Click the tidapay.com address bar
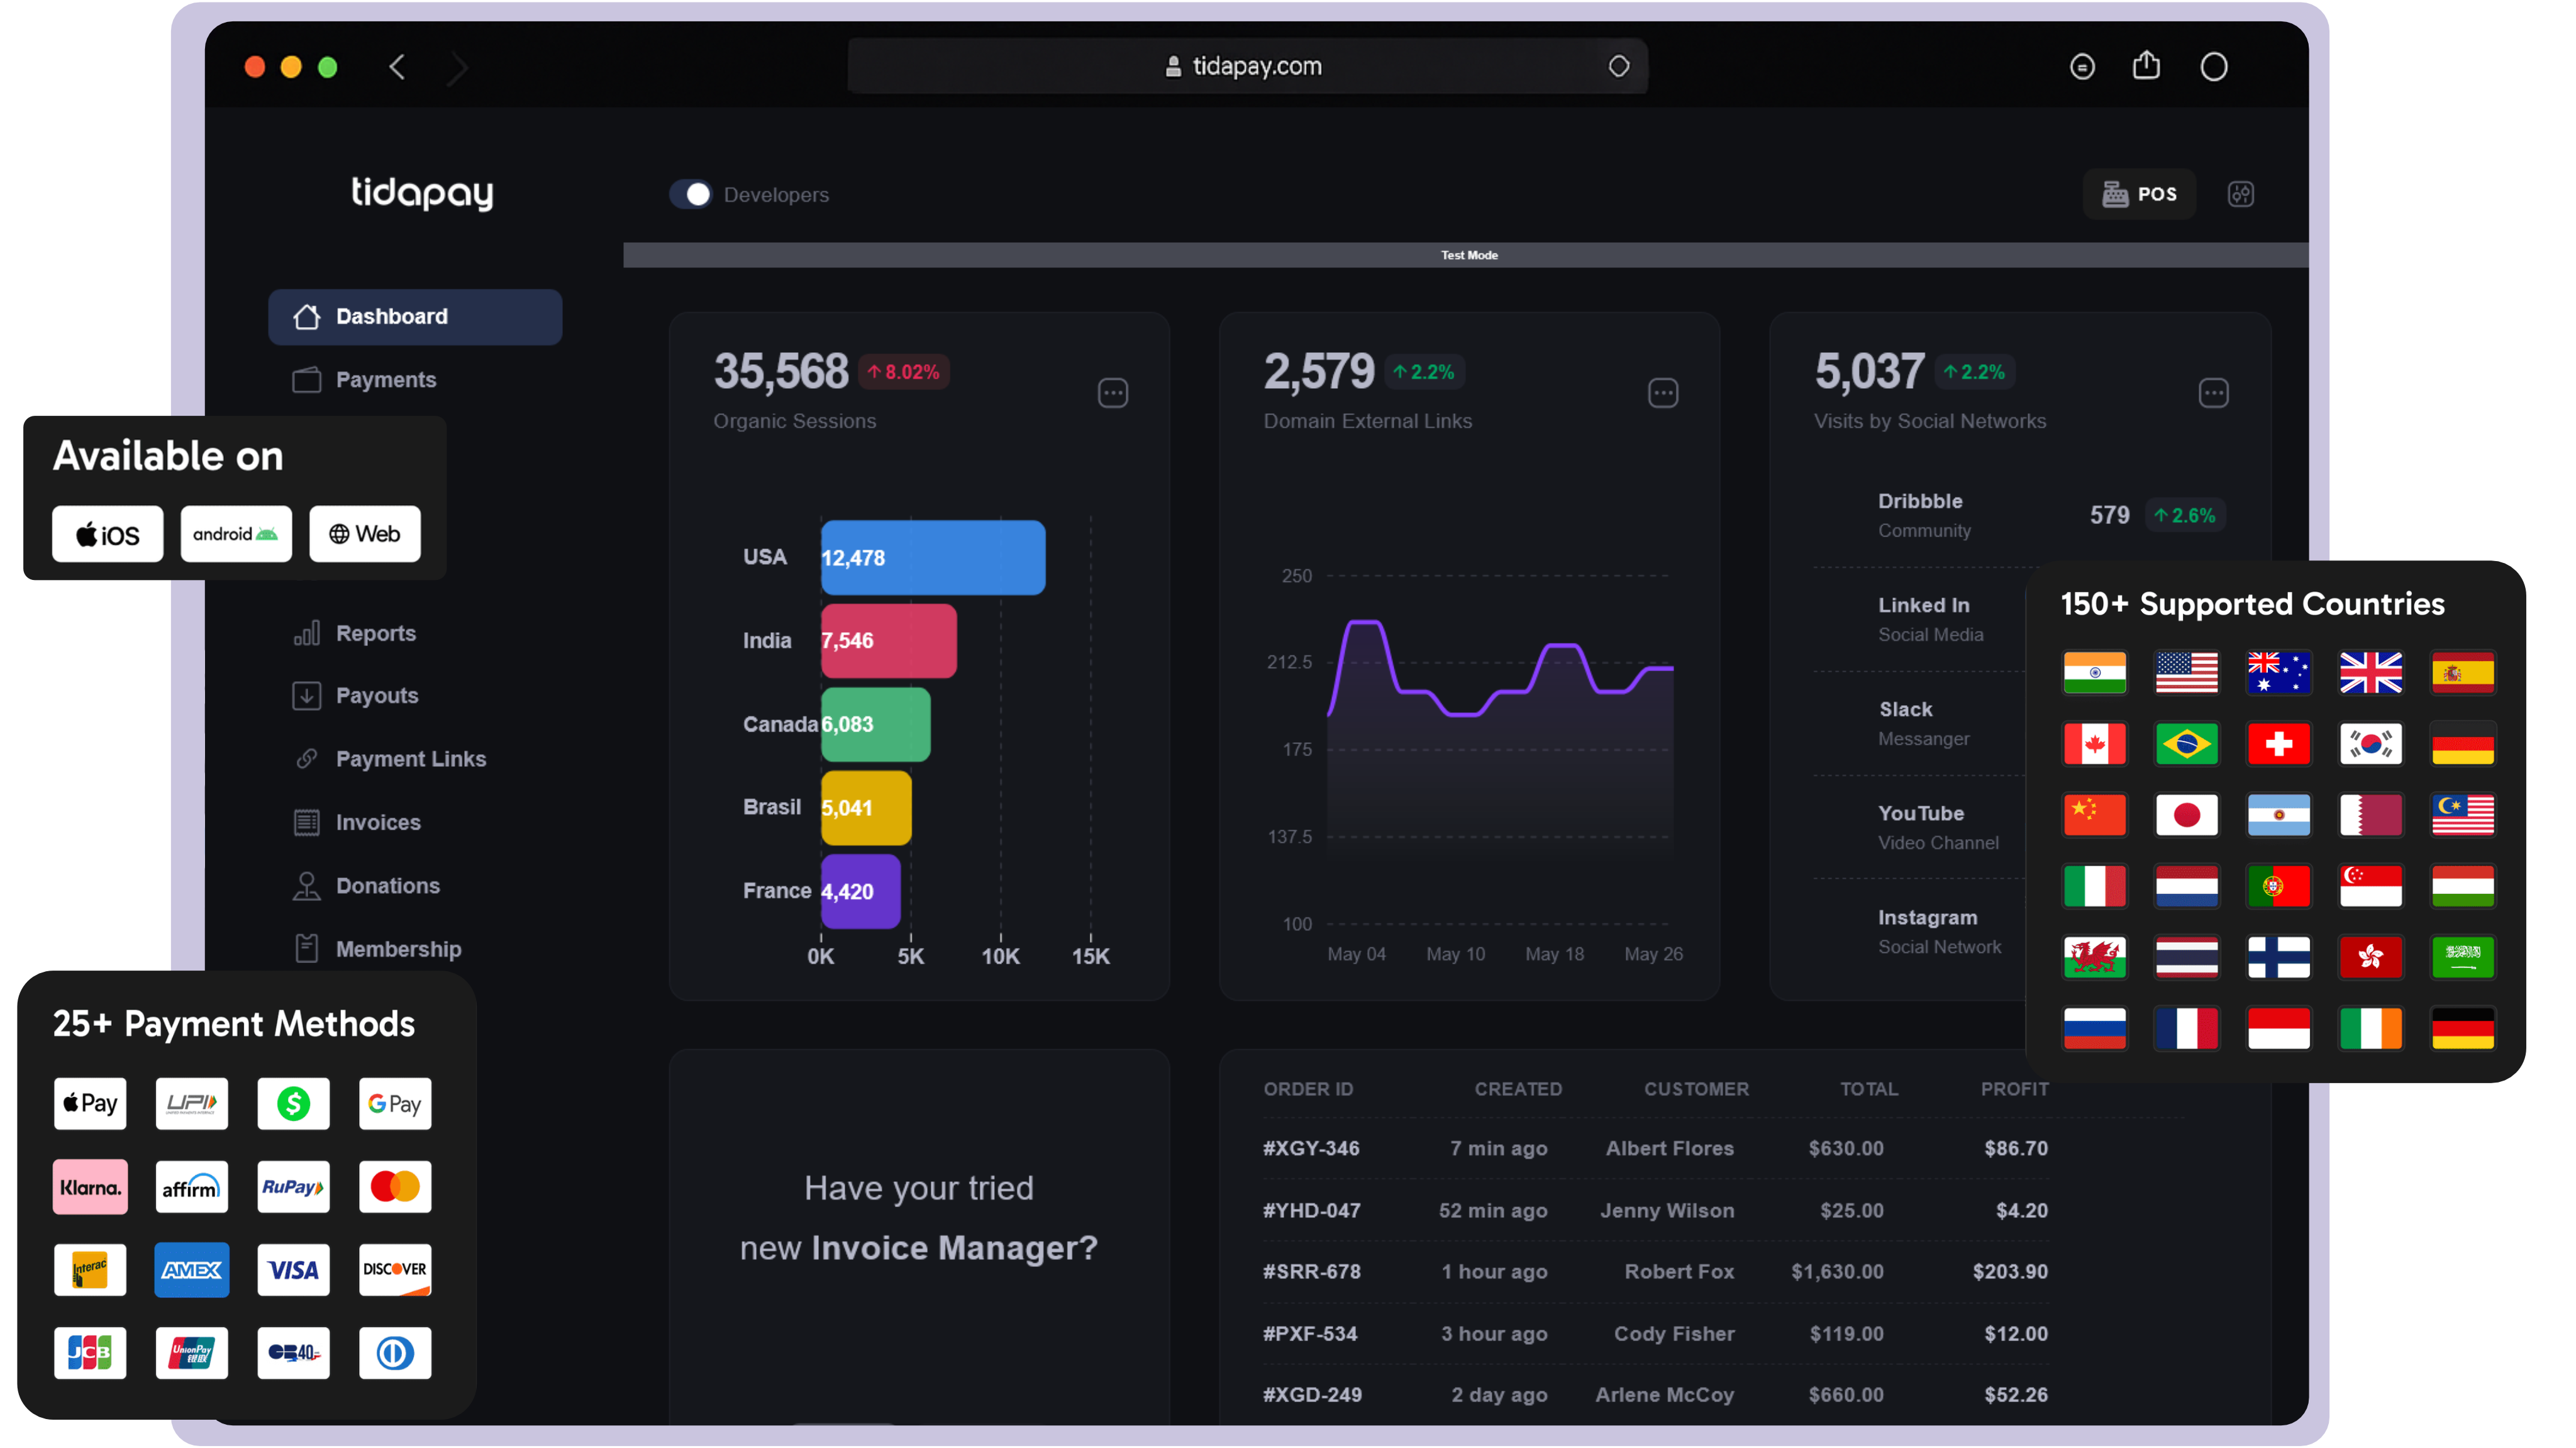 (1247, 66)
